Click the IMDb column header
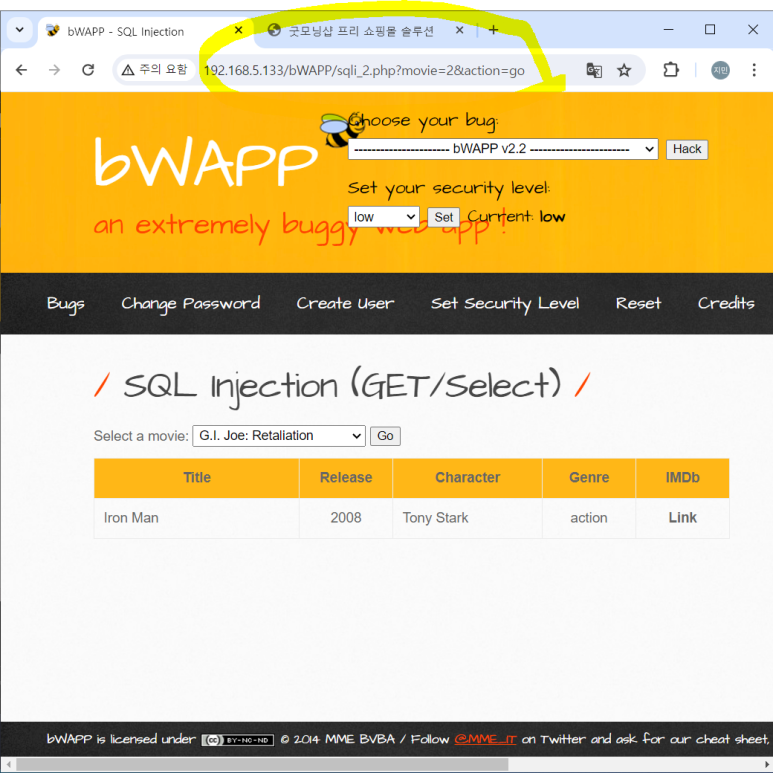773x773 pixels. (x=683, y=478)
